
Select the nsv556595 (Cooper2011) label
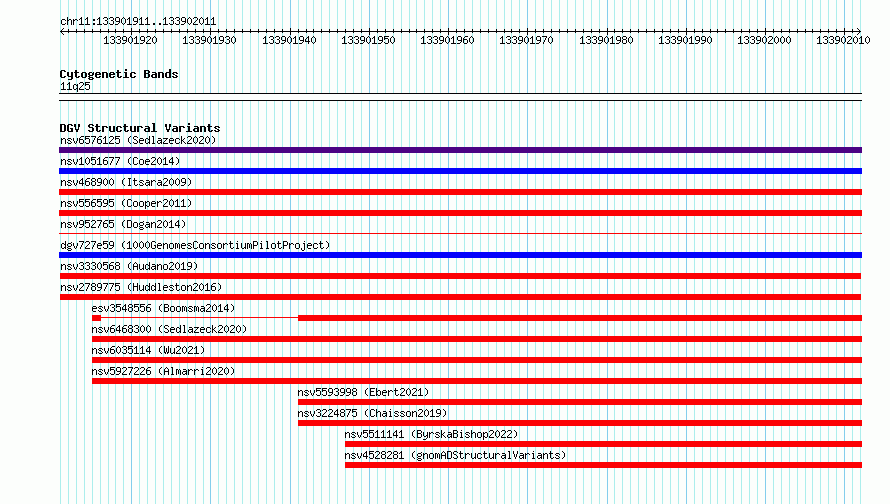(x=126, y=203)
